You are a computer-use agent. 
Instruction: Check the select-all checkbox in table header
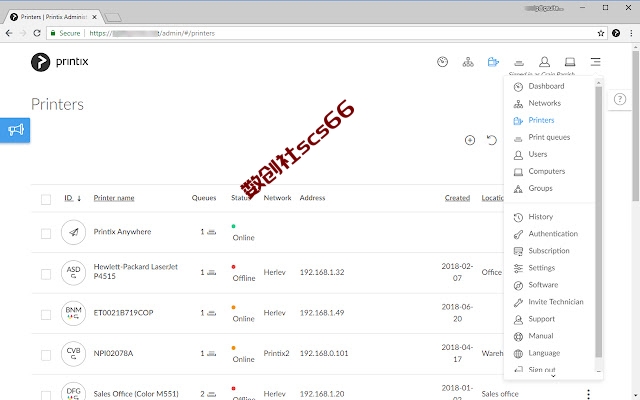click(x=46, y=199)
